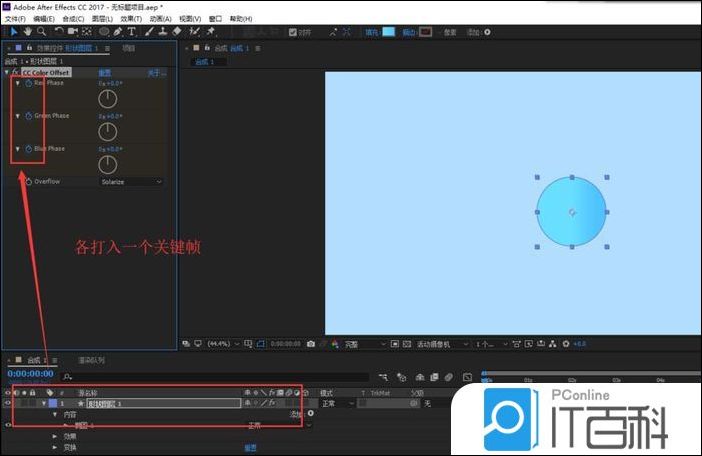Select the Zoom magnifier tool
Image resolution: width=702 pixels, height=456 pixels.
[x=40, y=31]
